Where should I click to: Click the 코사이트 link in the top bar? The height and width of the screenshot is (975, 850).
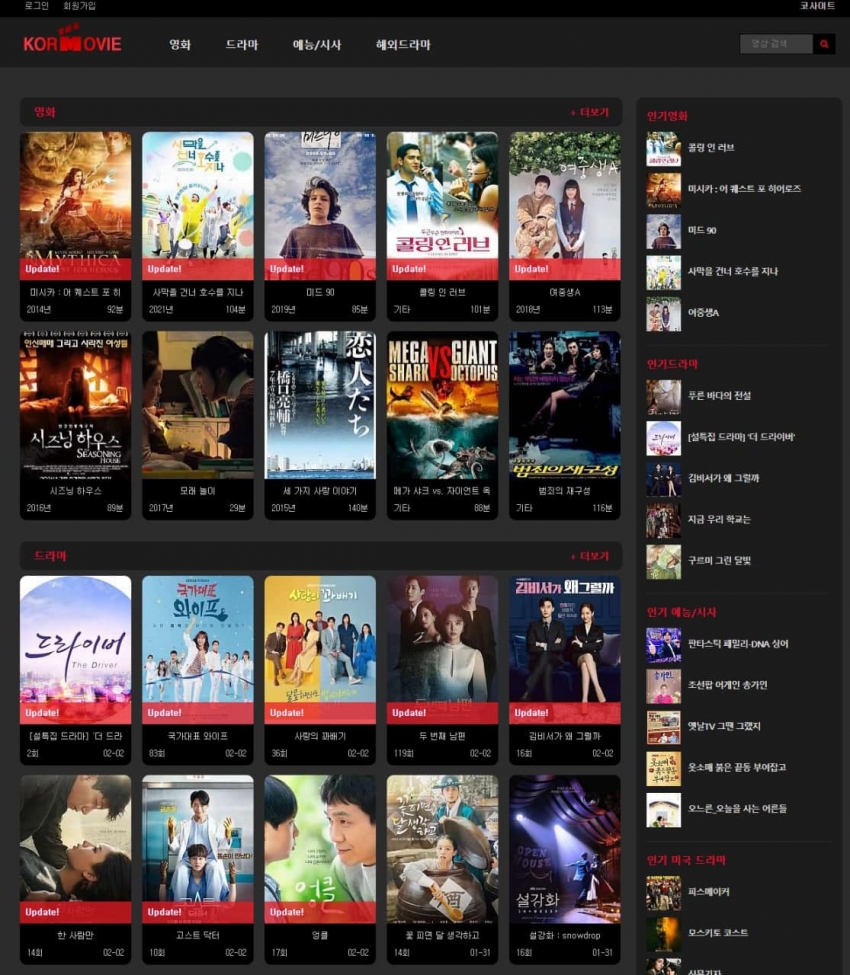[x=817, y=6]
